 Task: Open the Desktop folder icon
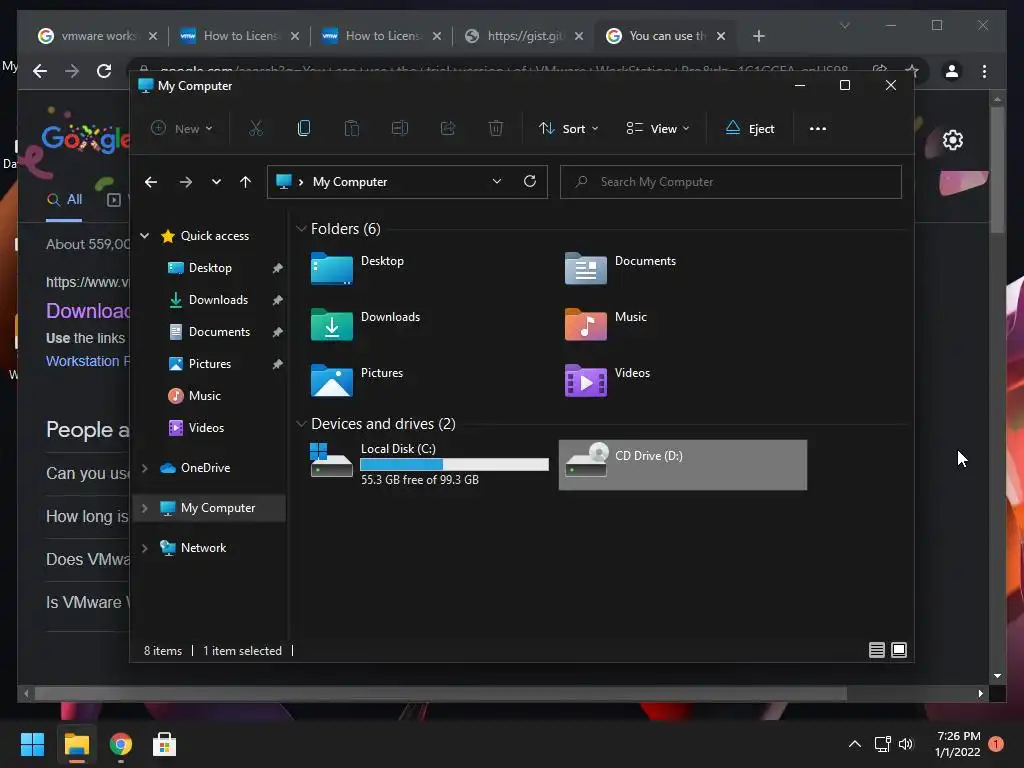pyautogui.click(x=332, y=268)
